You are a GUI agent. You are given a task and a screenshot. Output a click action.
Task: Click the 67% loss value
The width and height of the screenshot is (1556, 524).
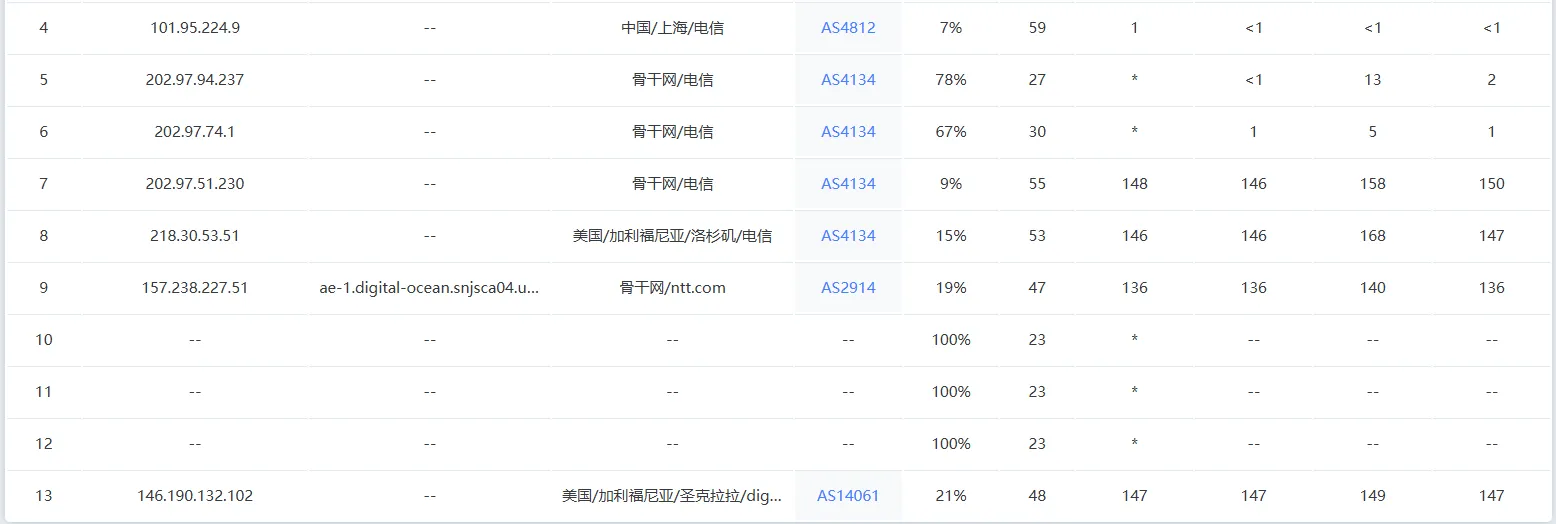click(951, 132)
